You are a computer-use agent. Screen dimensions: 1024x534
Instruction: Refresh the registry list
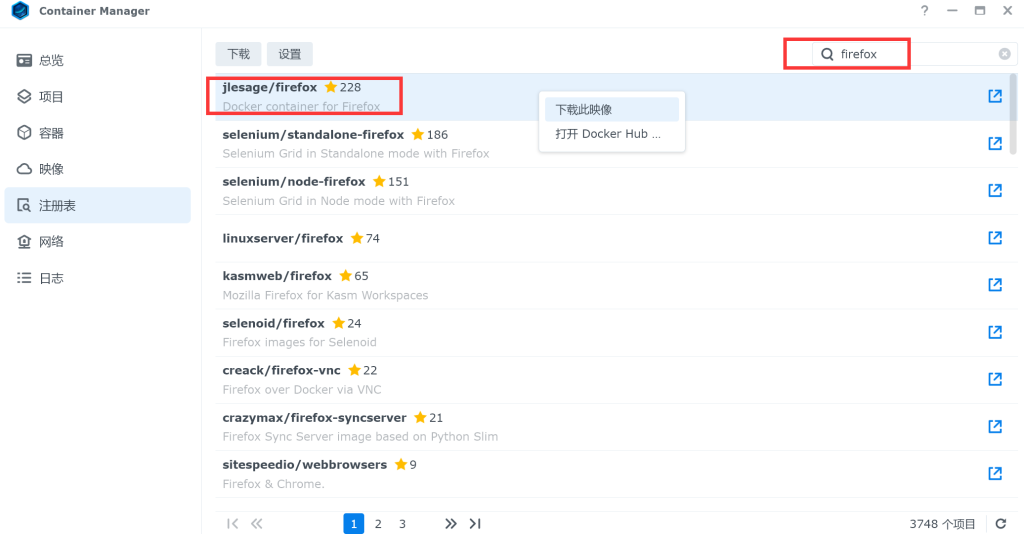click(x=1000, y=524)
